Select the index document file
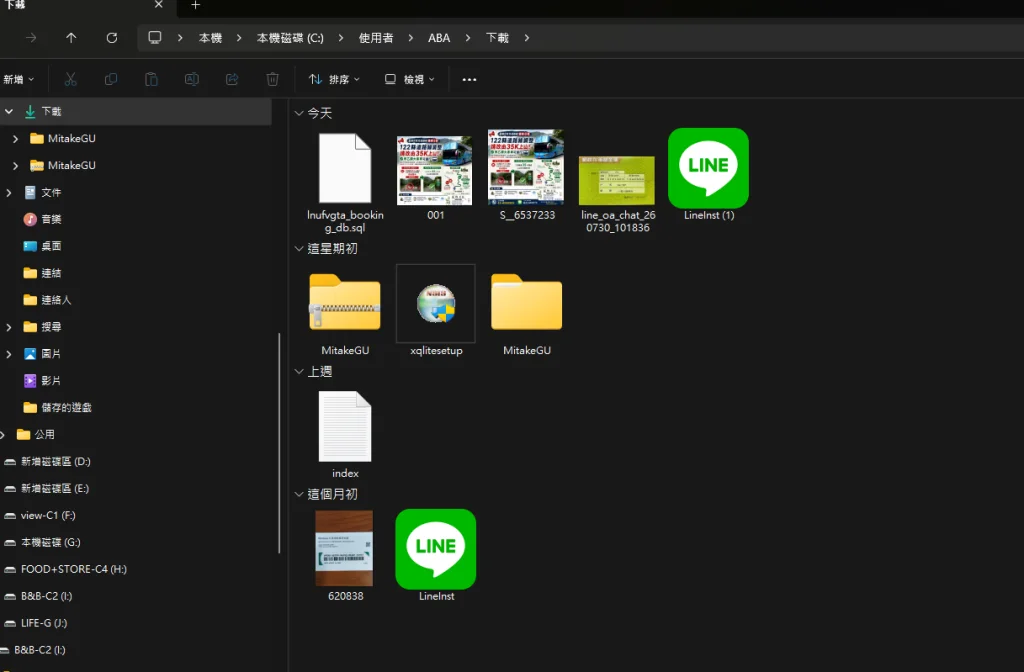 [345, 434]
